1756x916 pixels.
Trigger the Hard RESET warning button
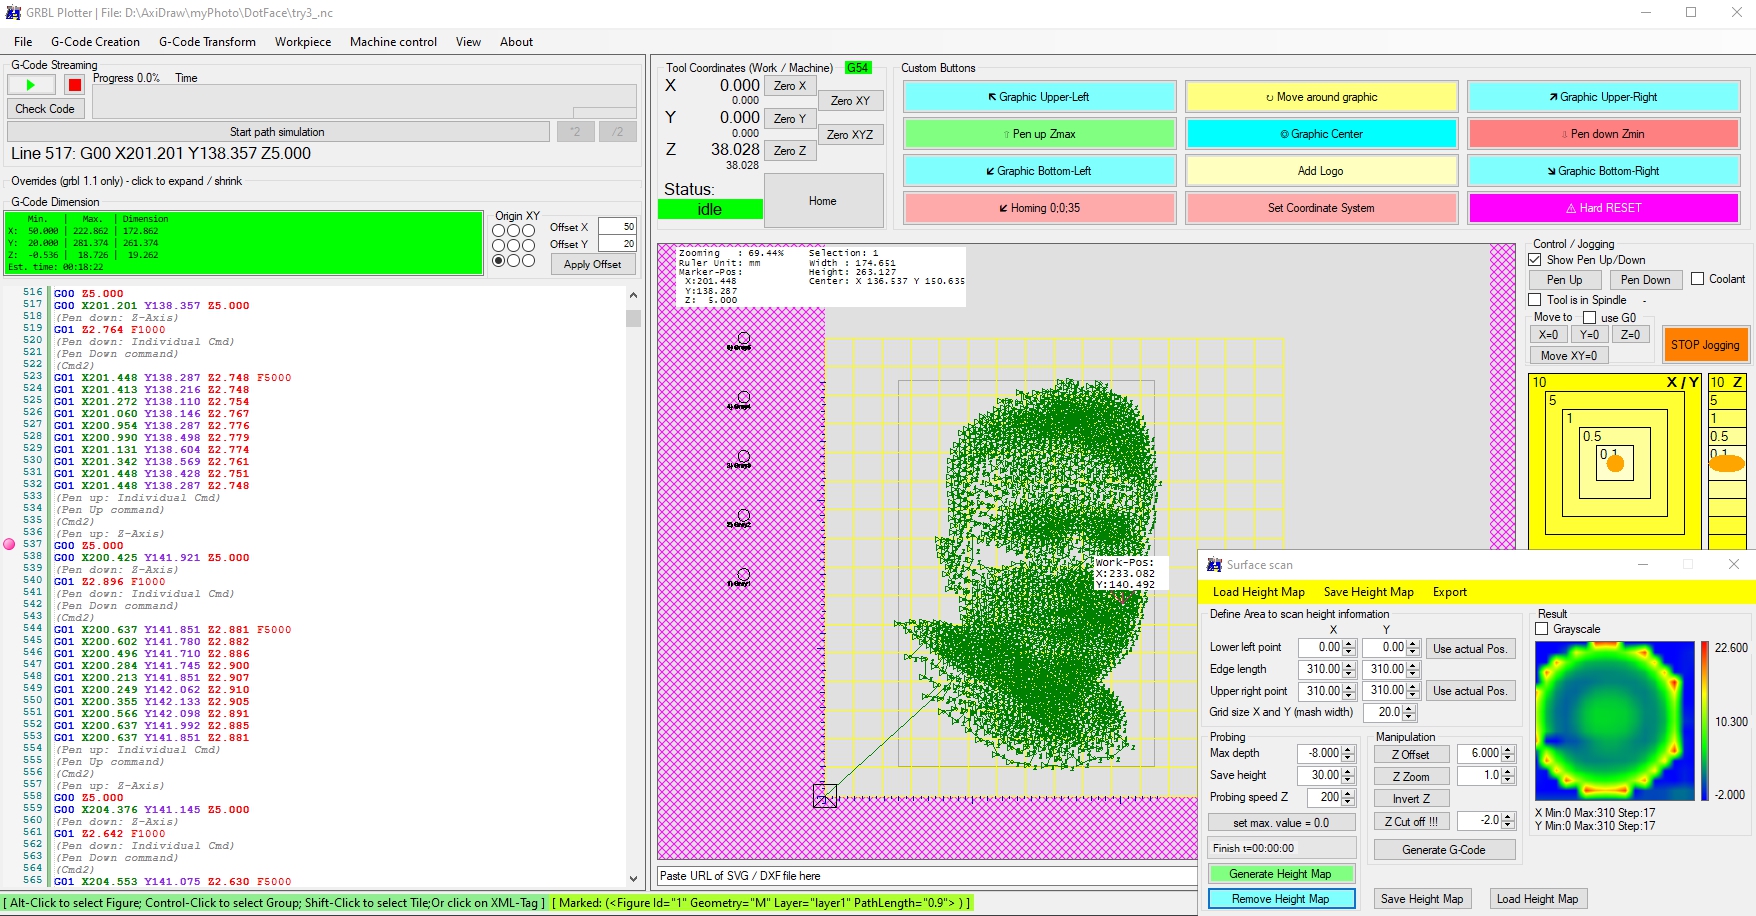tap(1603, 208)
